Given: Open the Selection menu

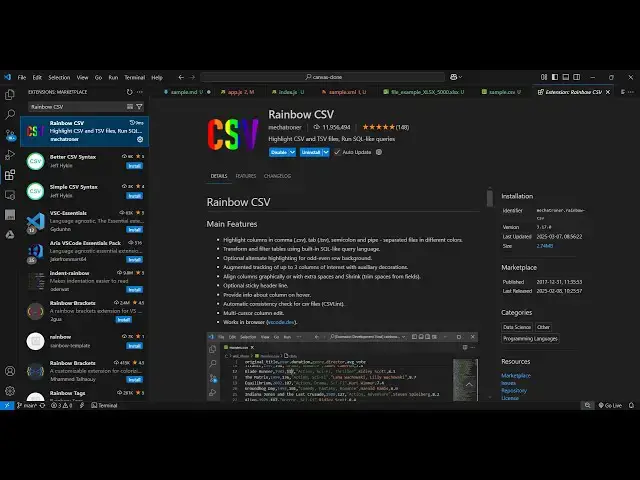Looking at the screenshot, I should coord(59,77).
